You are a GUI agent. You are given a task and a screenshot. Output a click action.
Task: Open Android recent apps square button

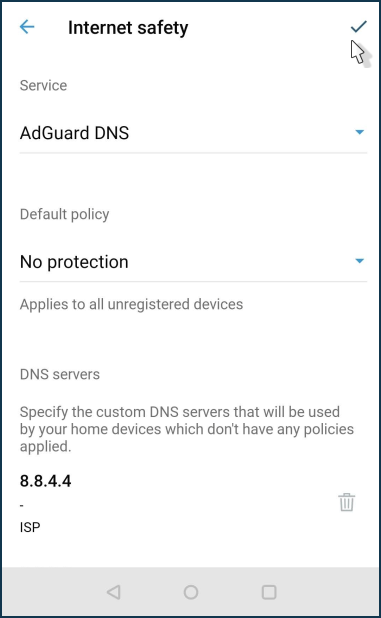(x=269, y=592)
